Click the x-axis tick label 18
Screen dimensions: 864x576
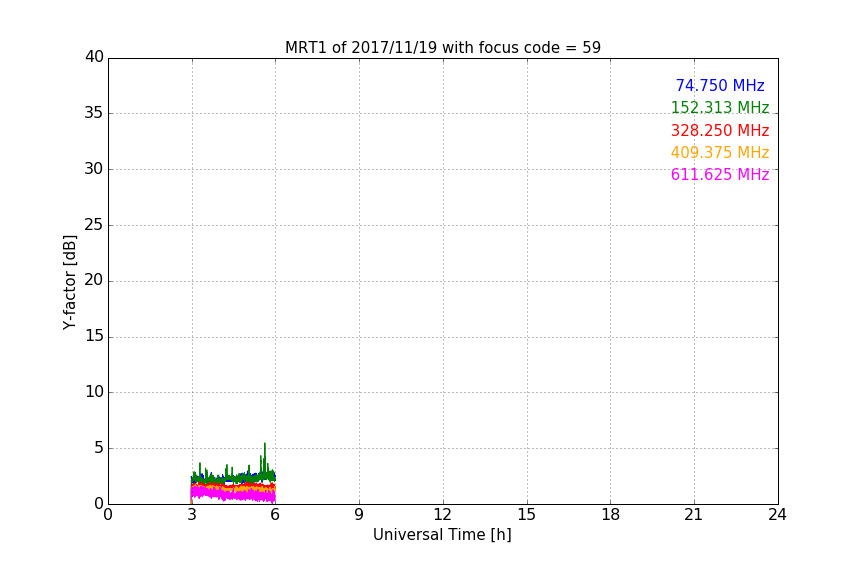(611, 515)
